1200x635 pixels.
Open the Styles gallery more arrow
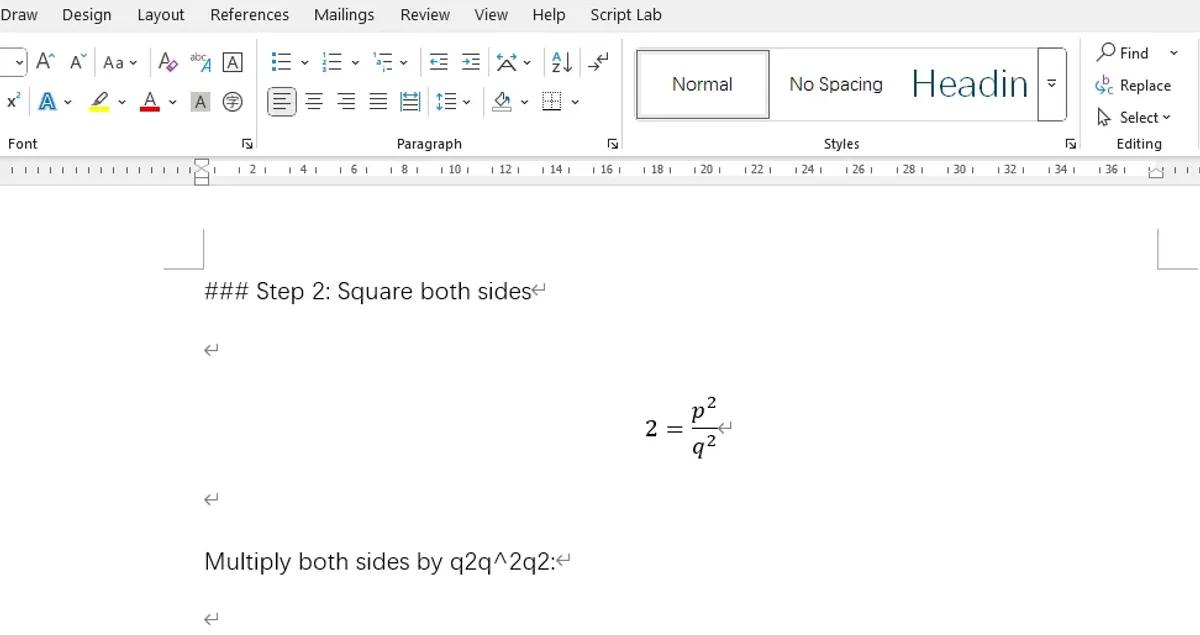(1052, 84)
